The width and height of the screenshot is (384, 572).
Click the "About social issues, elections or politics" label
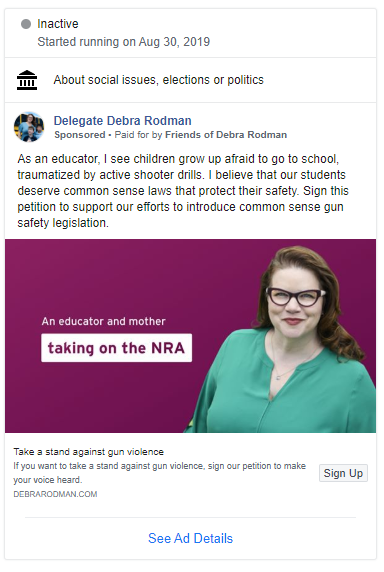click(159, 80)
